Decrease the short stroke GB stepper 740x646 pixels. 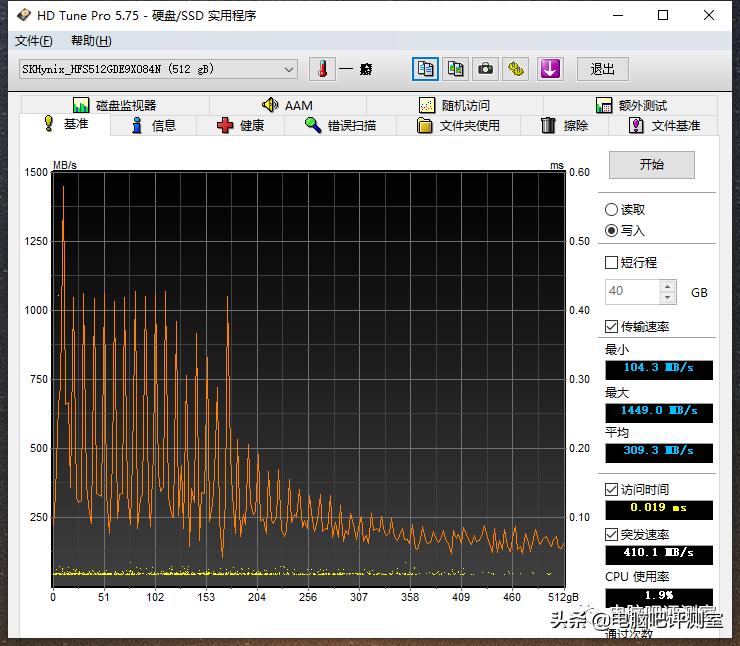coord(667,298)
